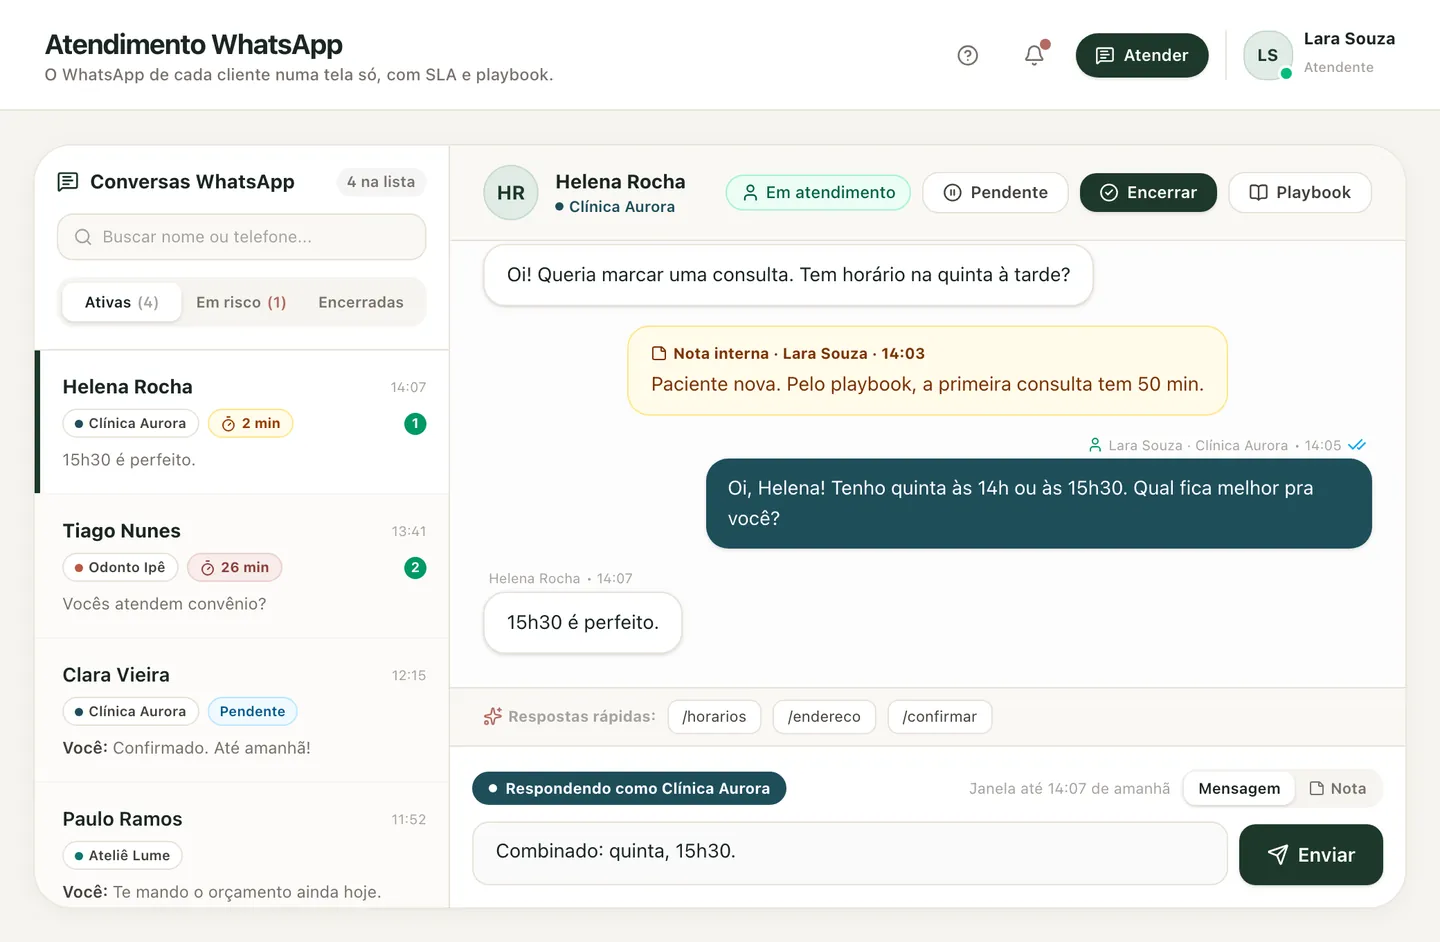Click the 14:07 timestamp on Helena's row

click(x=408, y=388)
